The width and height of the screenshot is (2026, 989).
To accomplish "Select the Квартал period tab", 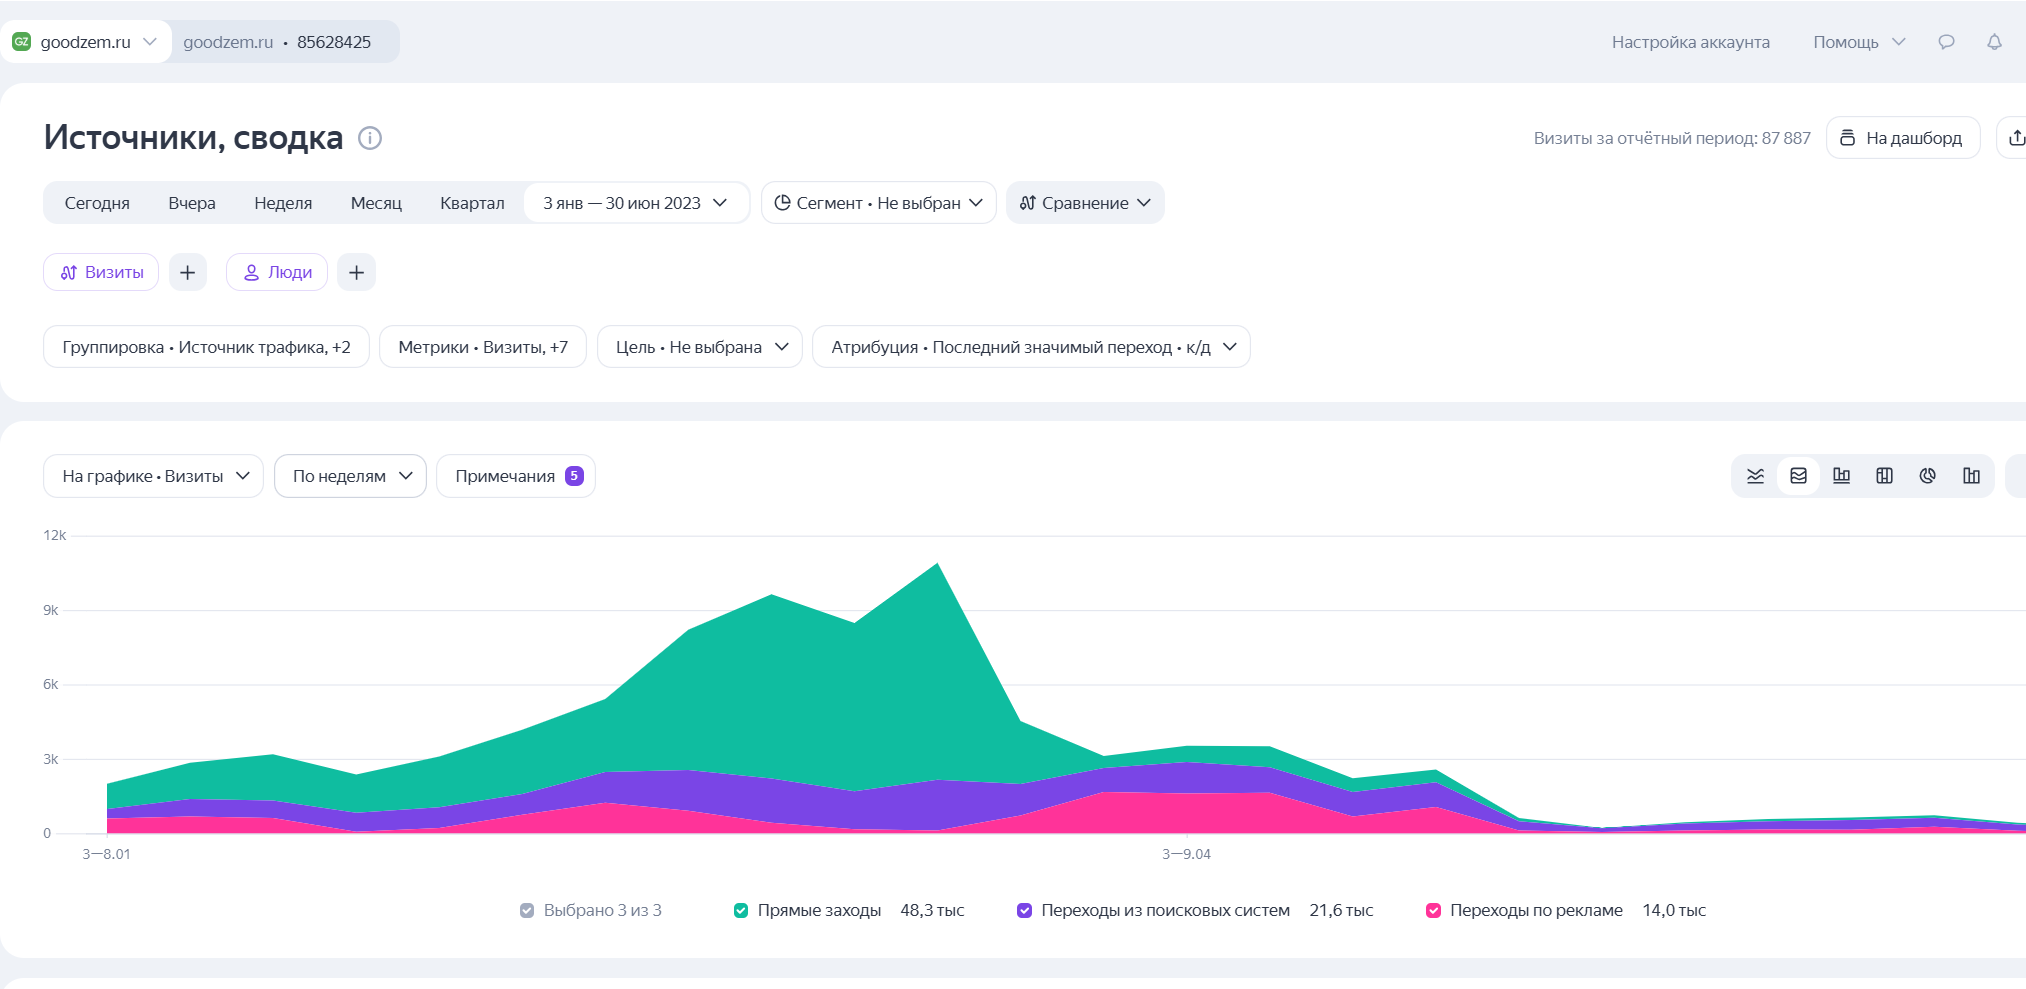I will 472,203.
